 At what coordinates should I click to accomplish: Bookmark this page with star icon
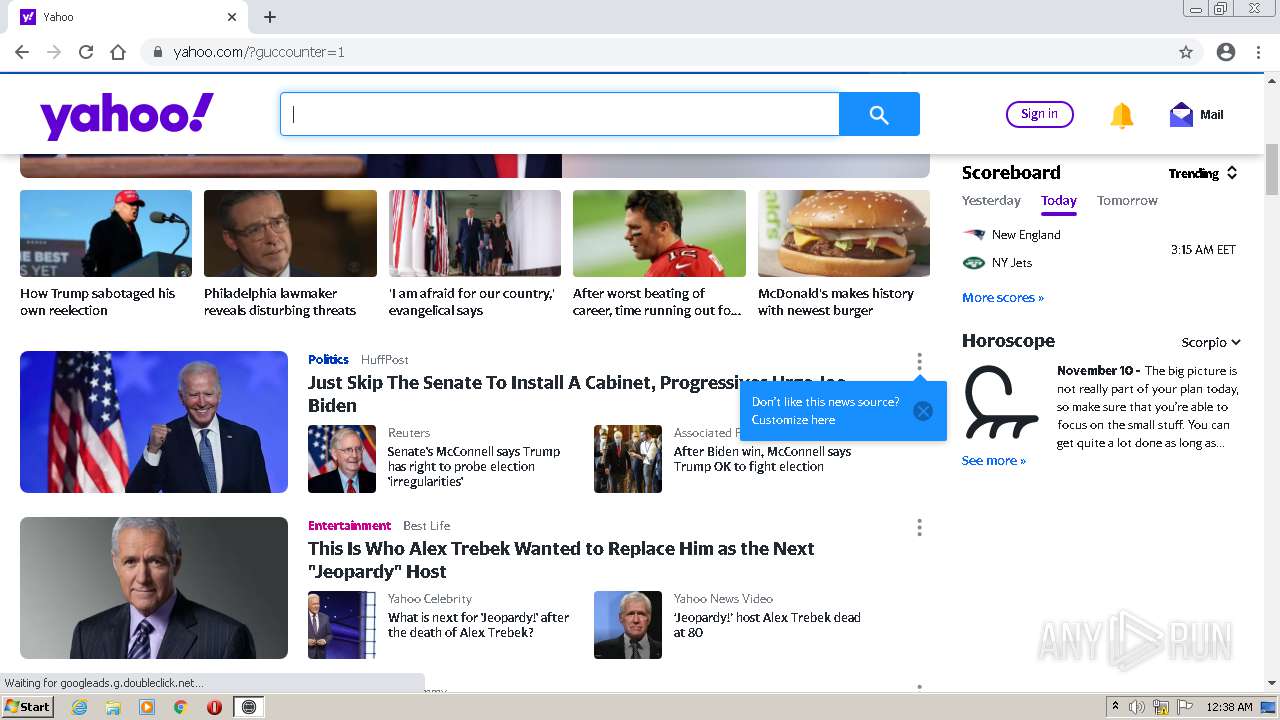point(1186,52)
